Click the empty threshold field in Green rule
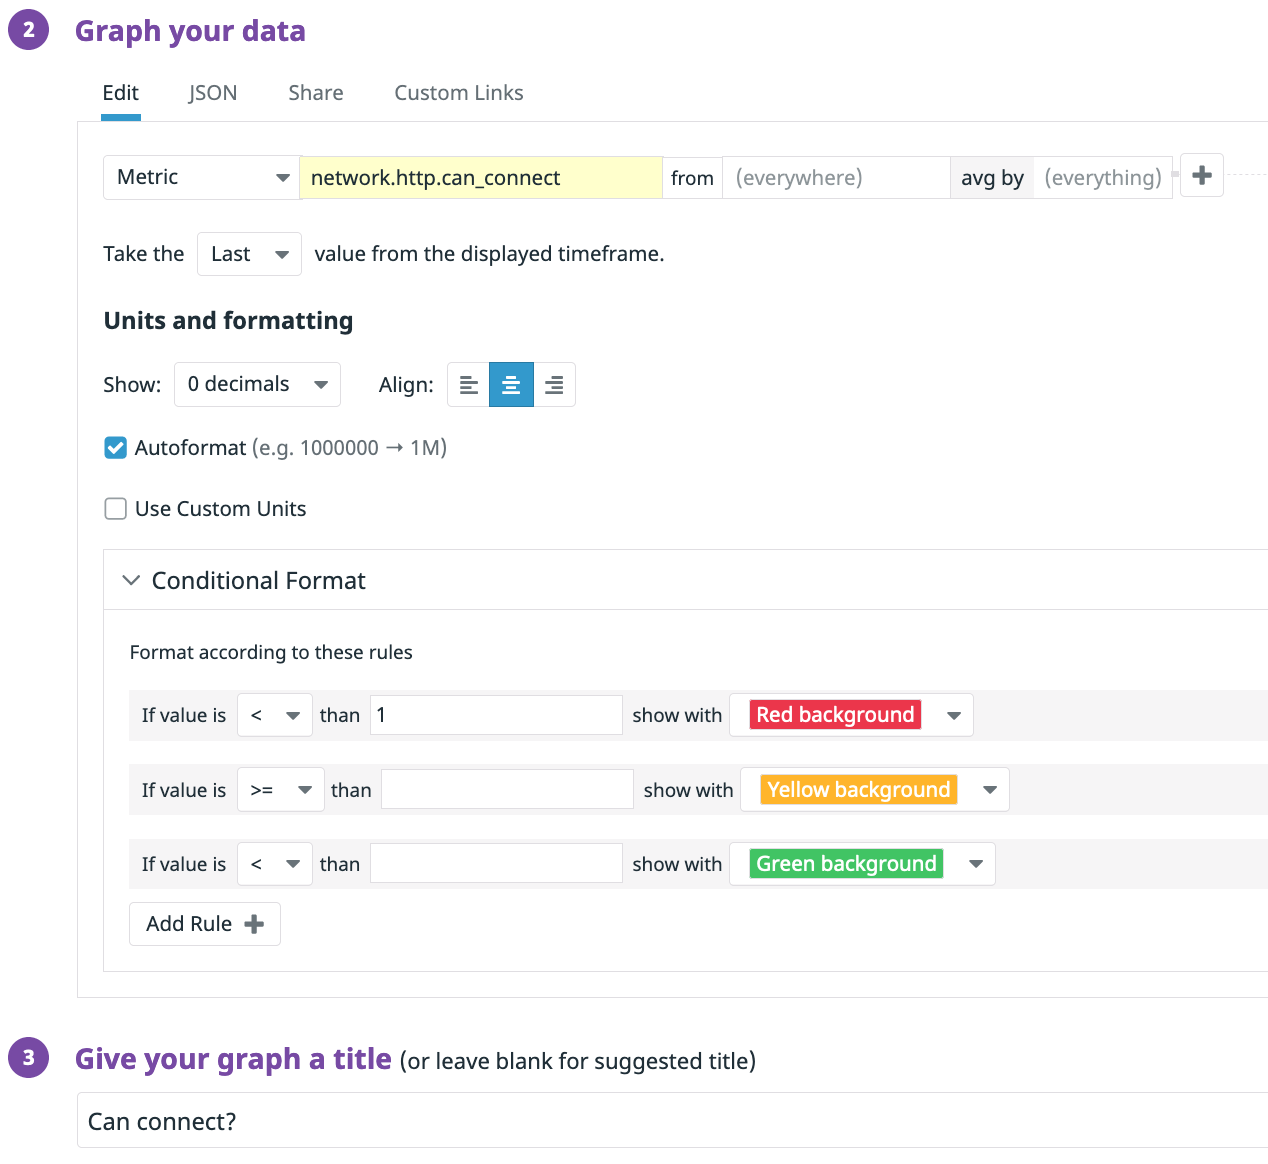 [496, 864]
